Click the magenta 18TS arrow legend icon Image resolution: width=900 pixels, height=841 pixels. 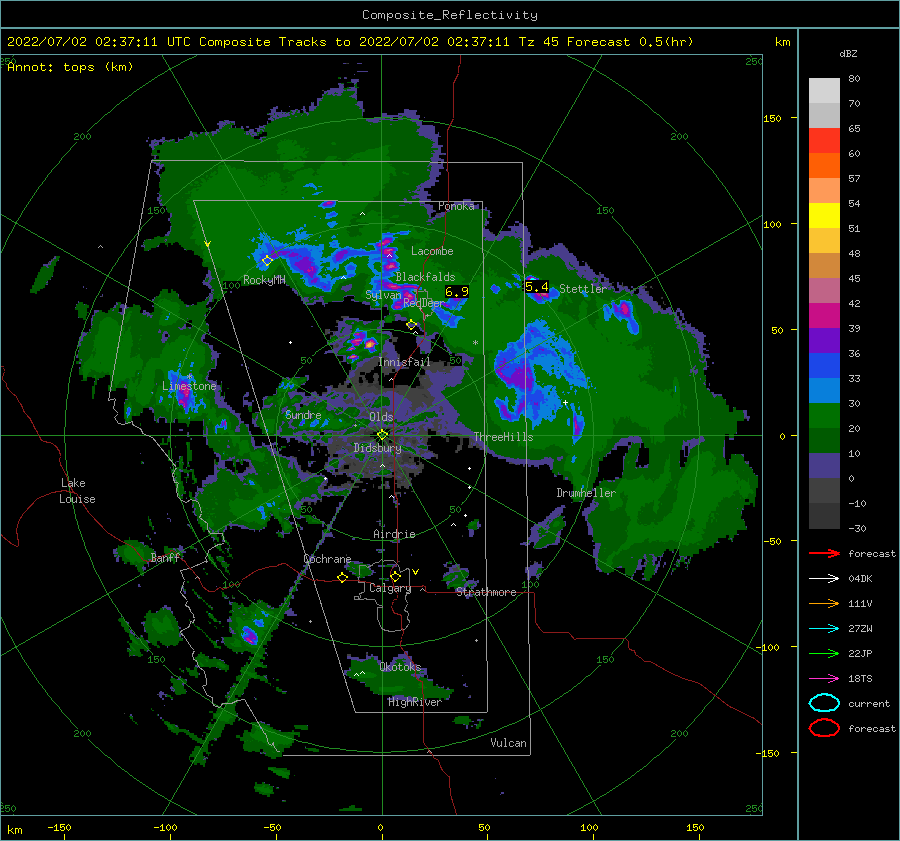pyautogui.click(x=824, y=679)
